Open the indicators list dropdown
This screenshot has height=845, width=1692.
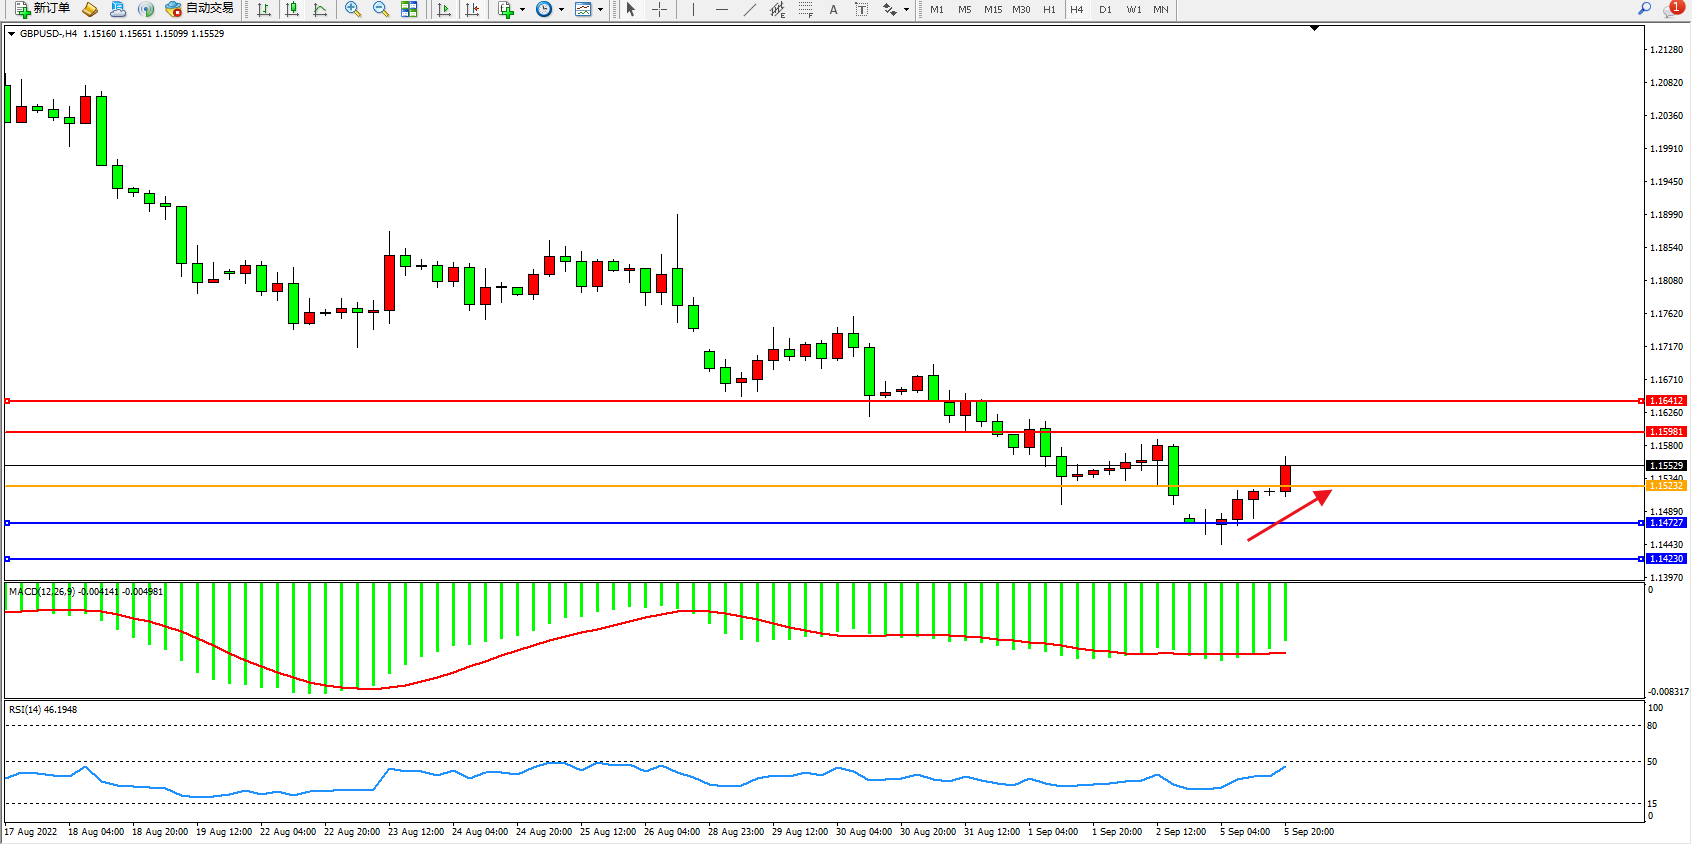pos(510,9)
